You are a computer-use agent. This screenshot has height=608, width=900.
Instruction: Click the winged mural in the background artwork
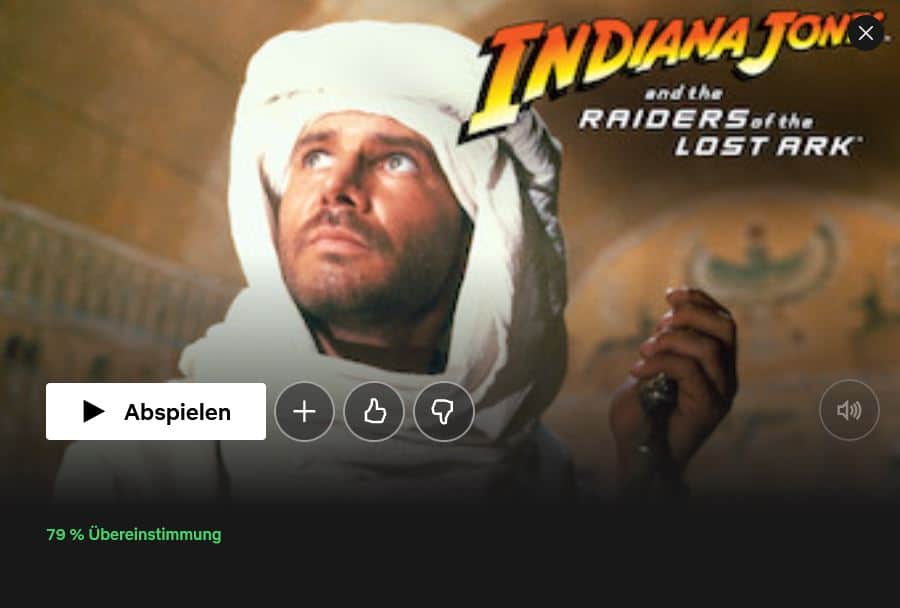point(763,258)
